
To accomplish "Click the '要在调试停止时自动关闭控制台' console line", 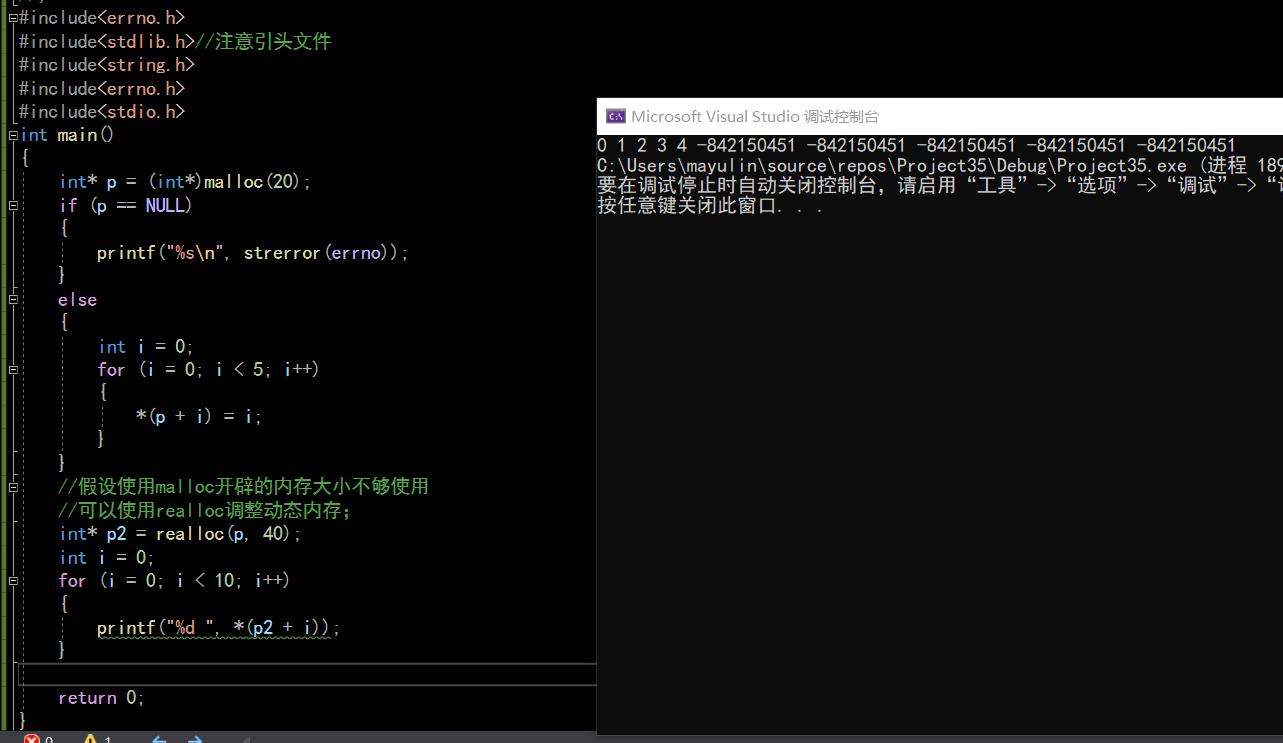I will tap(940, 186).
